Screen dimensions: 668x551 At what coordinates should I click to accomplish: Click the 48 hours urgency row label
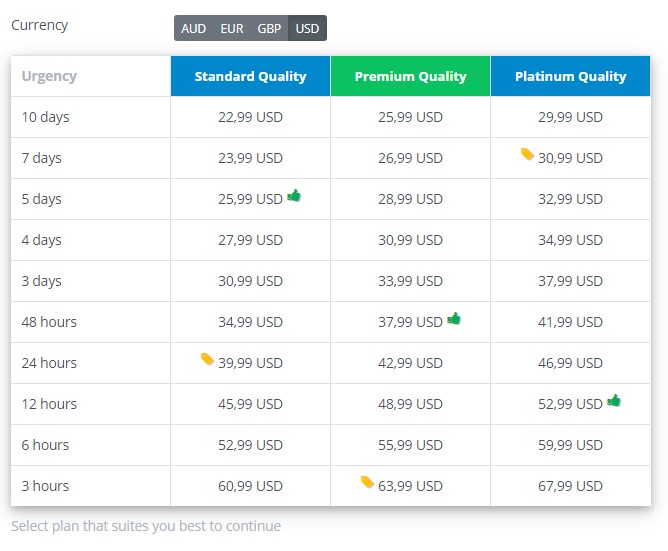[49, 322]
